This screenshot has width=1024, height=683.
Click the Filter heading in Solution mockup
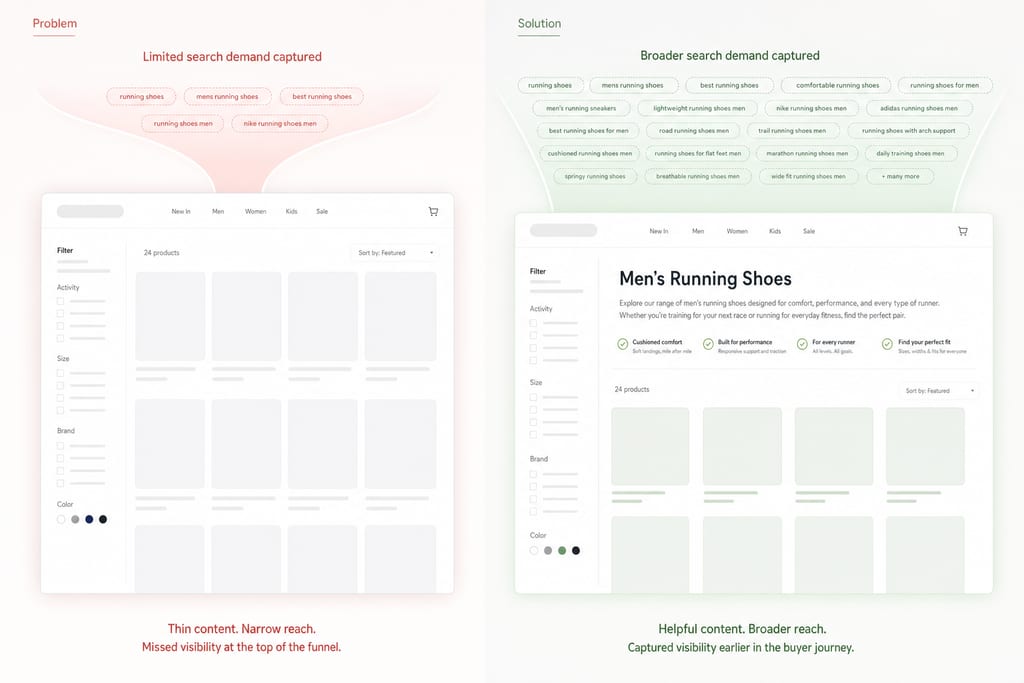pyautogui.click(x=537, y=271)
